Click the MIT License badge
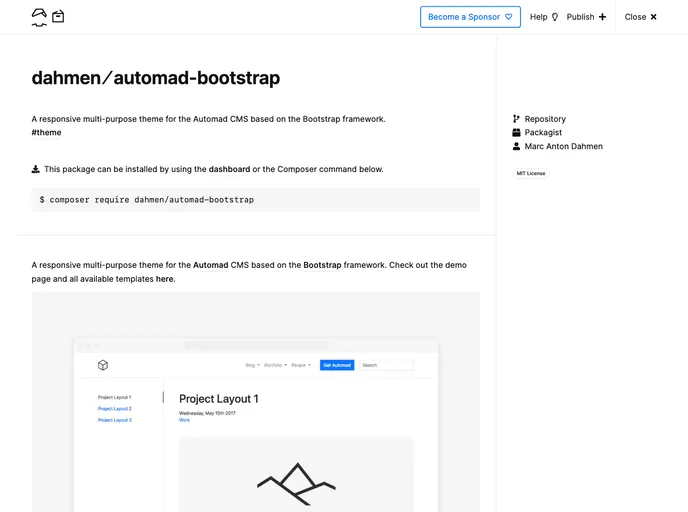688x512 pixels. click(x=530, y=173)
